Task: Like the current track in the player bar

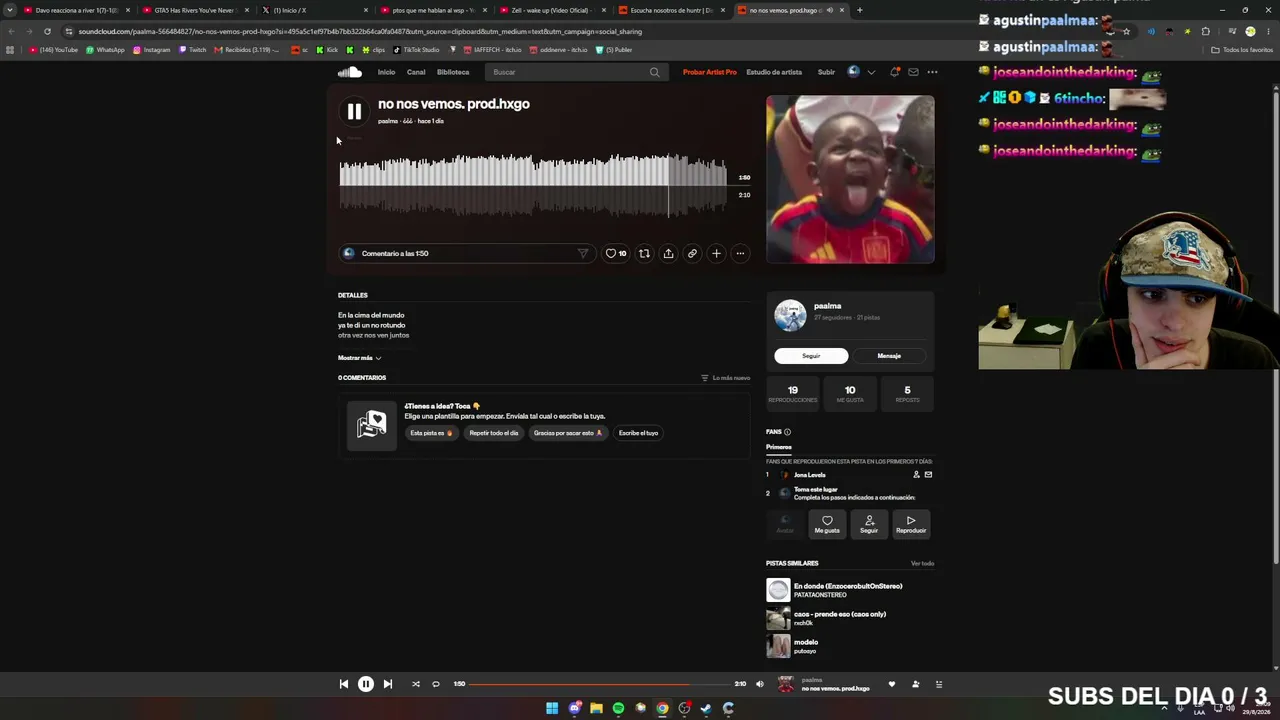Action: [x=892, y=685]
